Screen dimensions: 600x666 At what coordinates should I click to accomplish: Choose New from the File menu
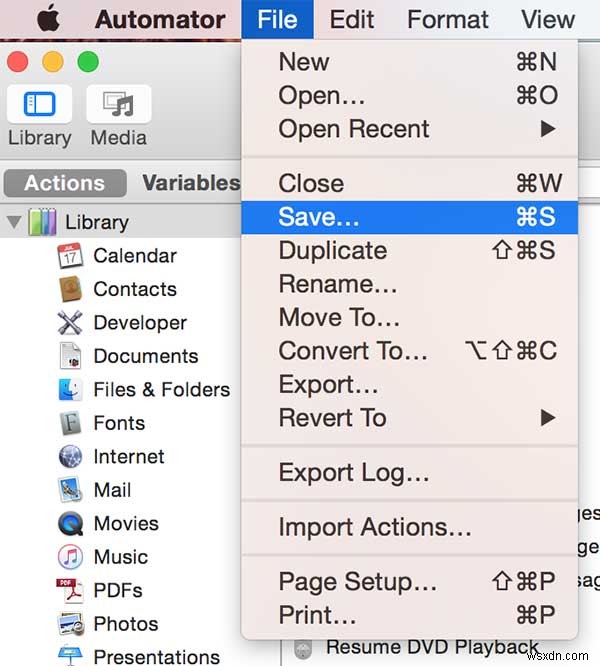point(409,62)
